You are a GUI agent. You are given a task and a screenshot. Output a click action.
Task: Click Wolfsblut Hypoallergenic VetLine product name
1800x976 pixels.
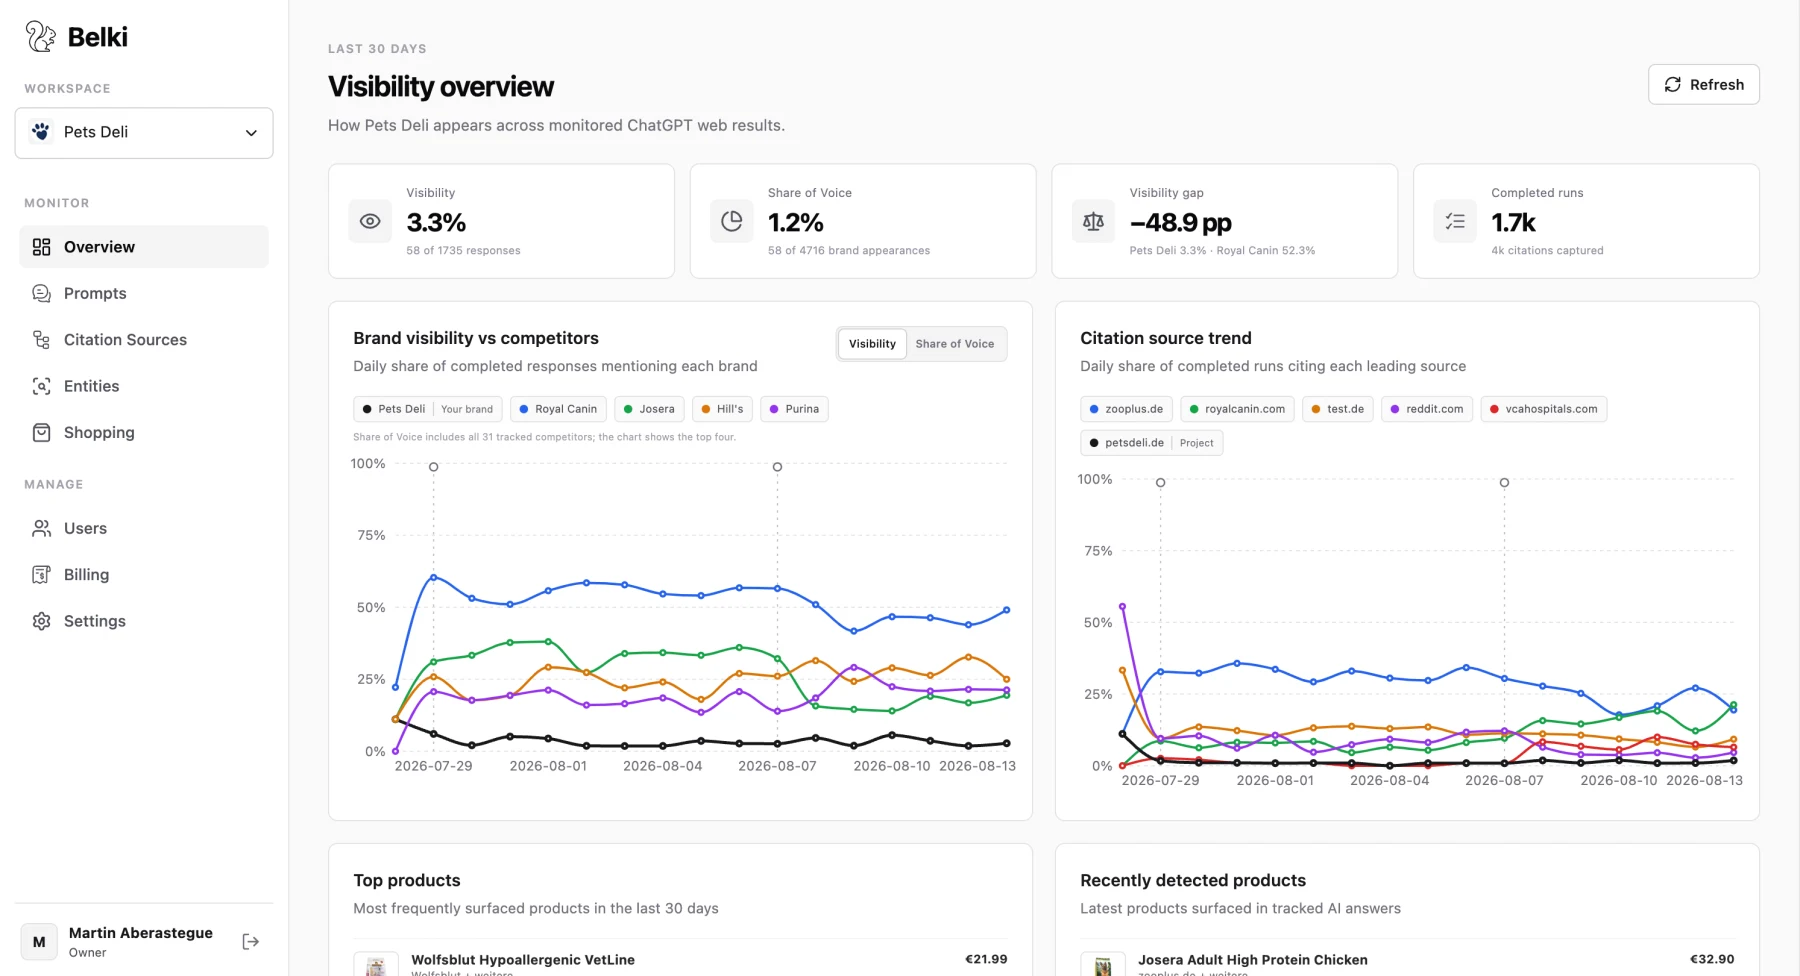pos(523,959)
